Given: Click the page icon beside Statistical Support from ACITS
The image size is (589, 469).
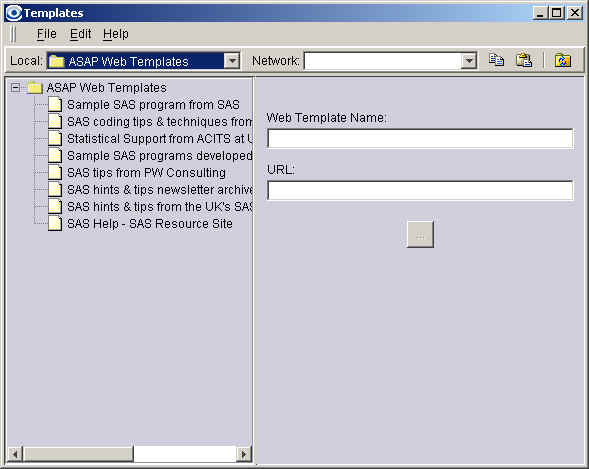Looking at the screenshot, I should [x=55, y=139].
